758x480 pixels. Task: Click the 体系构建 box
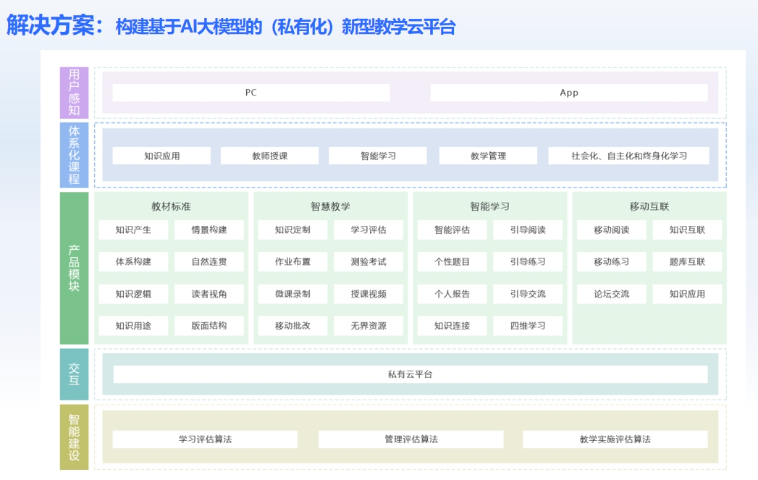tap(133, 262)
